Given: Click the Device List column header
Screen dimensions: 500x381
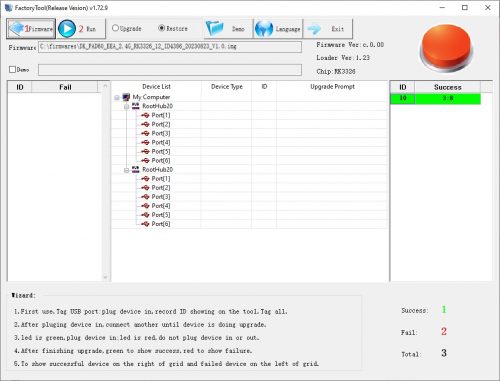Looking at the screenshot, I should (156, 87).
